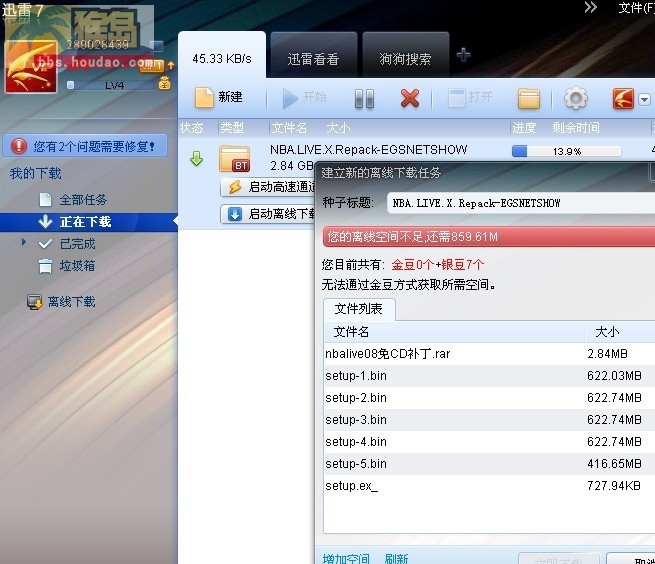Click the 727.94KB size cell
The width and height of the screenshot is (655, 564).
614,486
